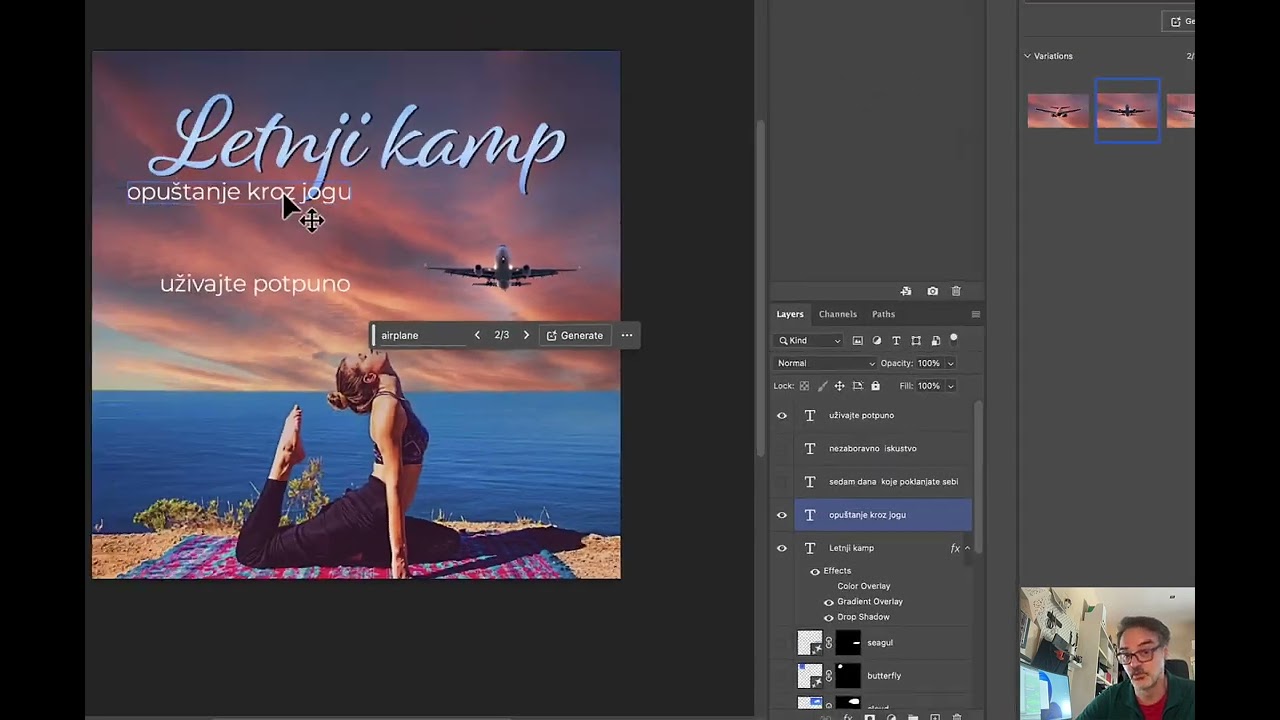Collapse the Variations section
This screenshot has height=720, width=1280.
[x=1027, y=56]
